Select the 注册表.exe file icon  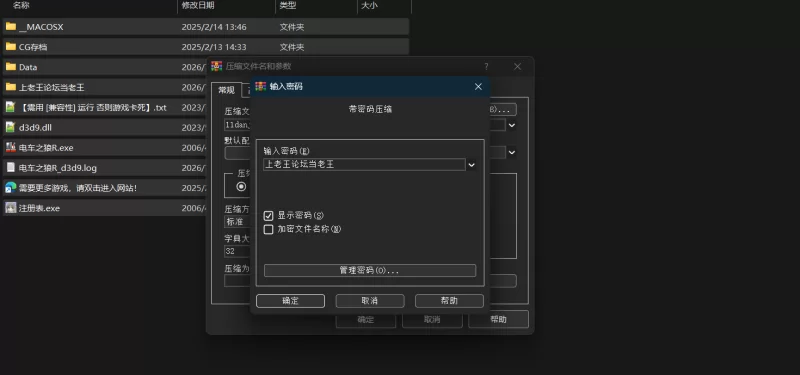pos(10,208)
